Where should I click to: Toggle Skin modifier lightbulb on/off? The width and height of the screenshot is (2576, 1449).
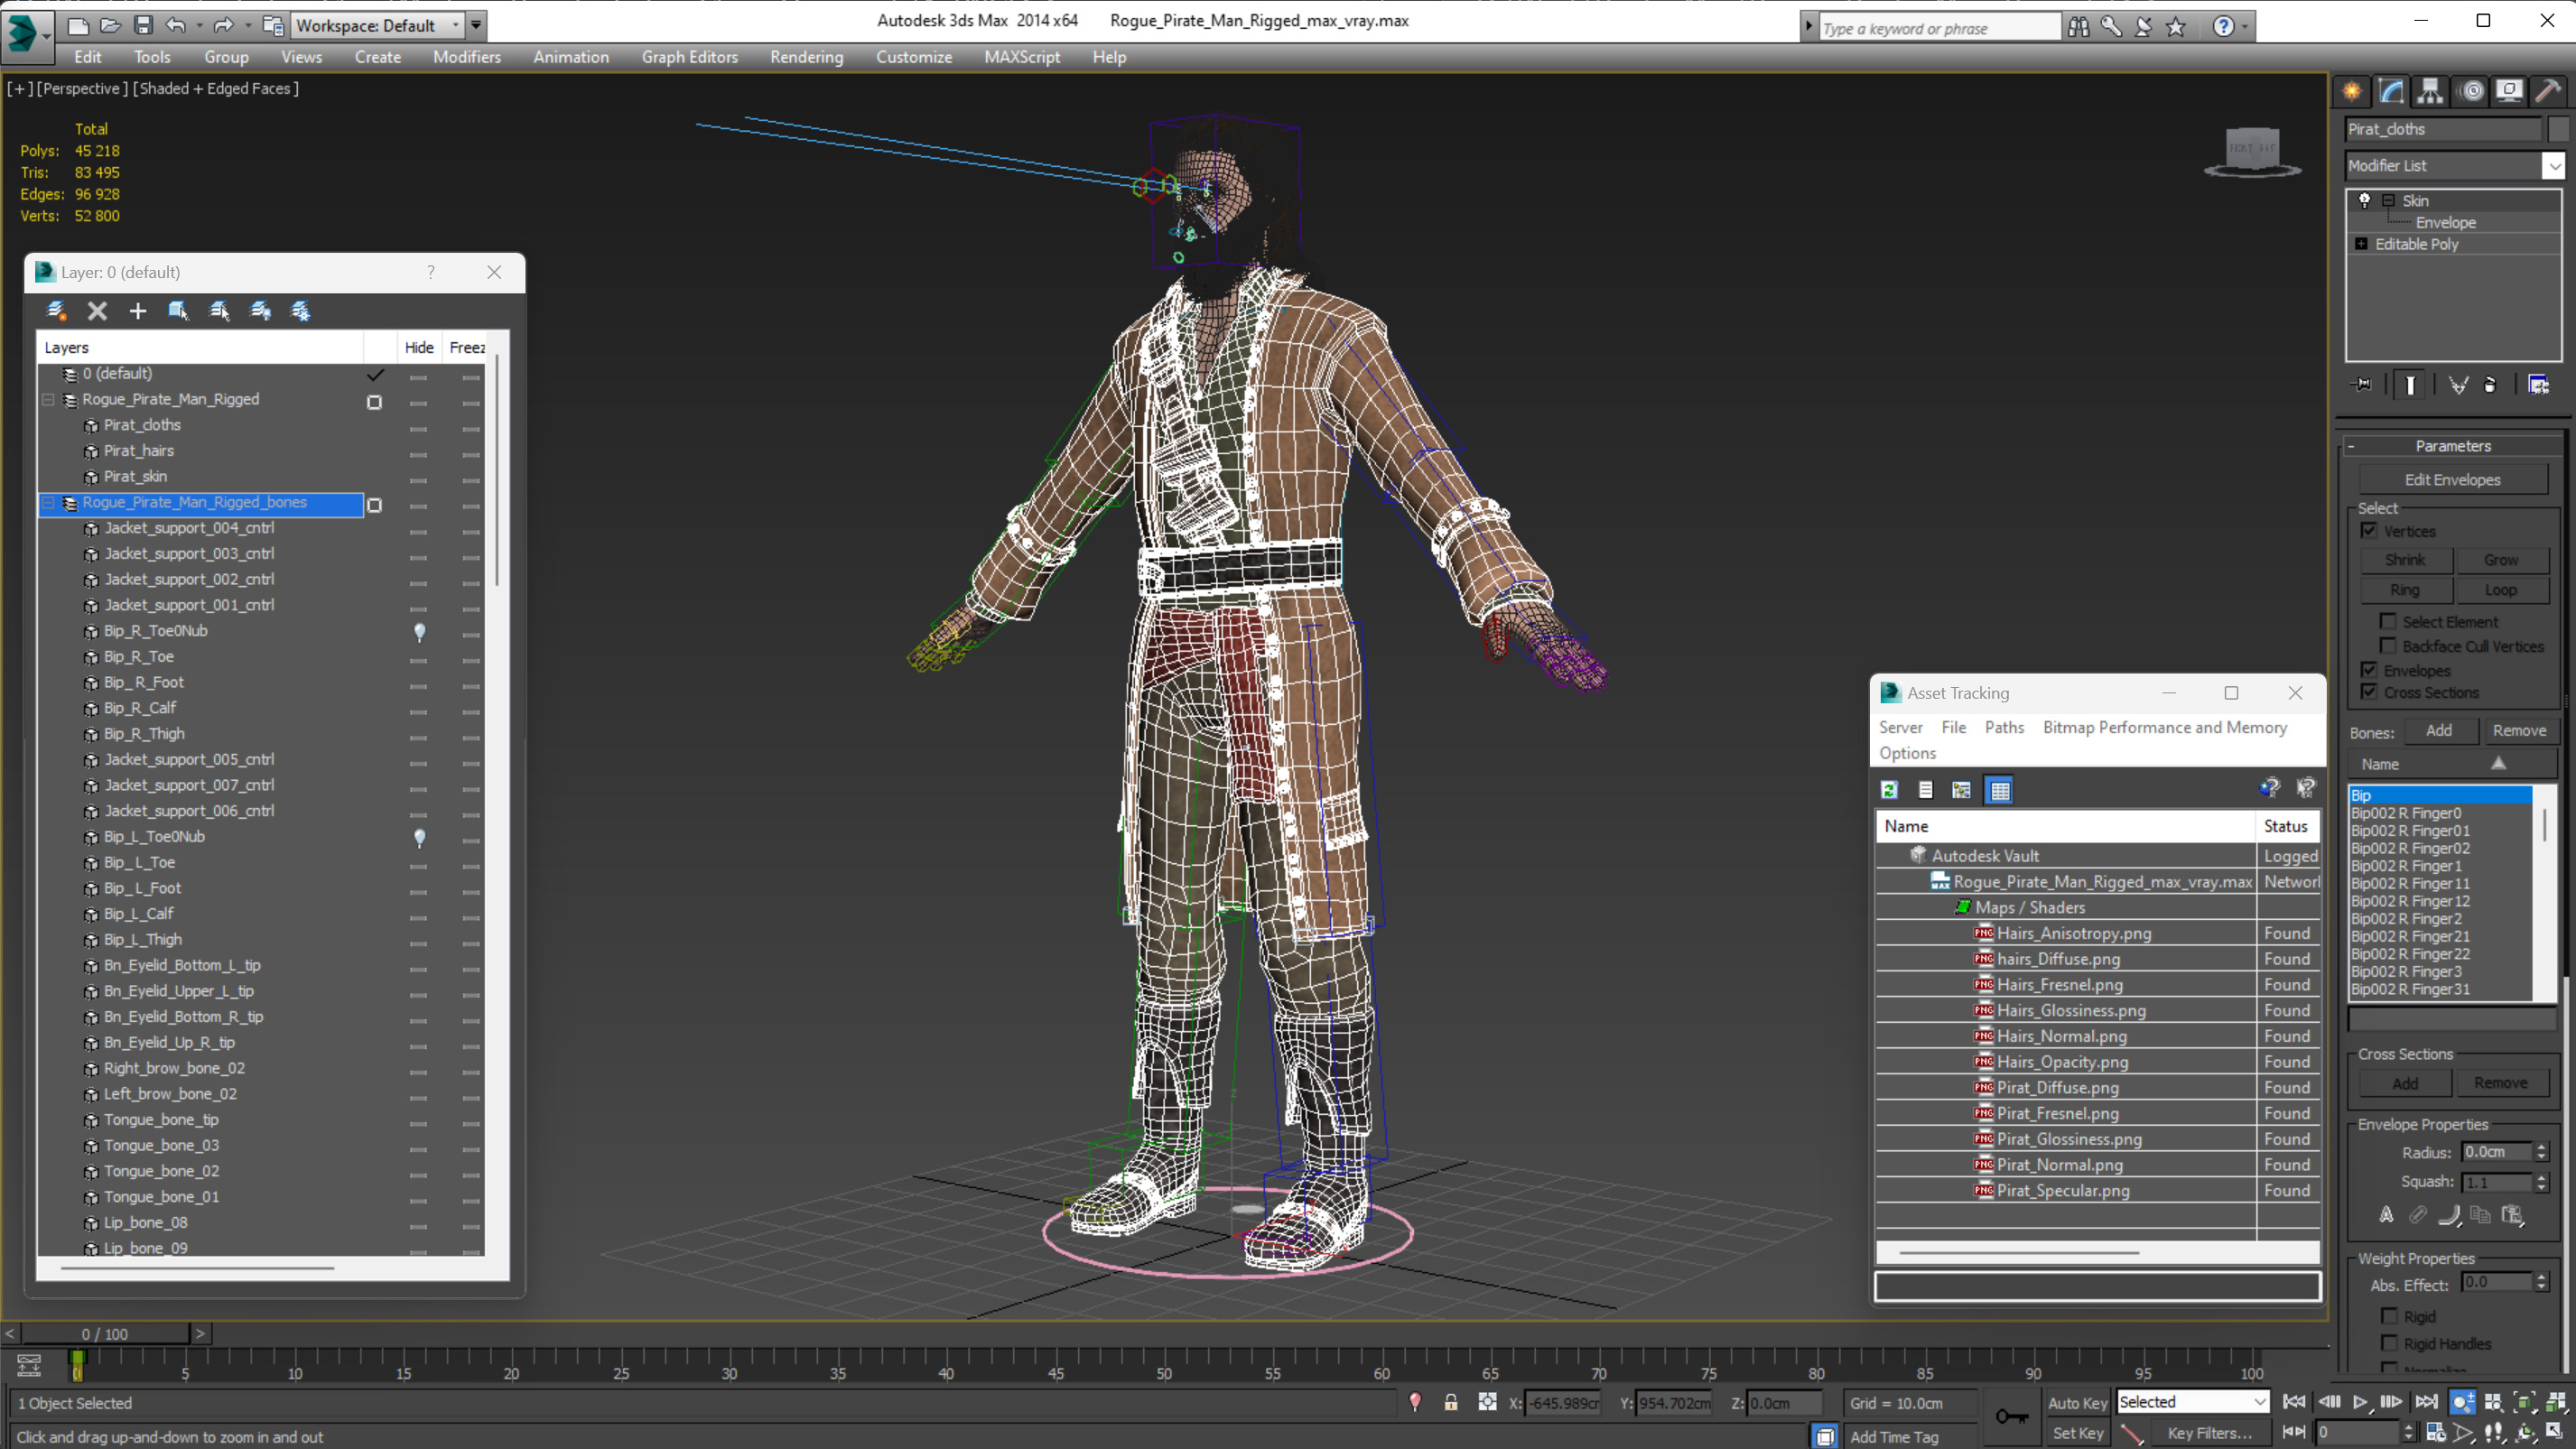tap(2364, 200)
